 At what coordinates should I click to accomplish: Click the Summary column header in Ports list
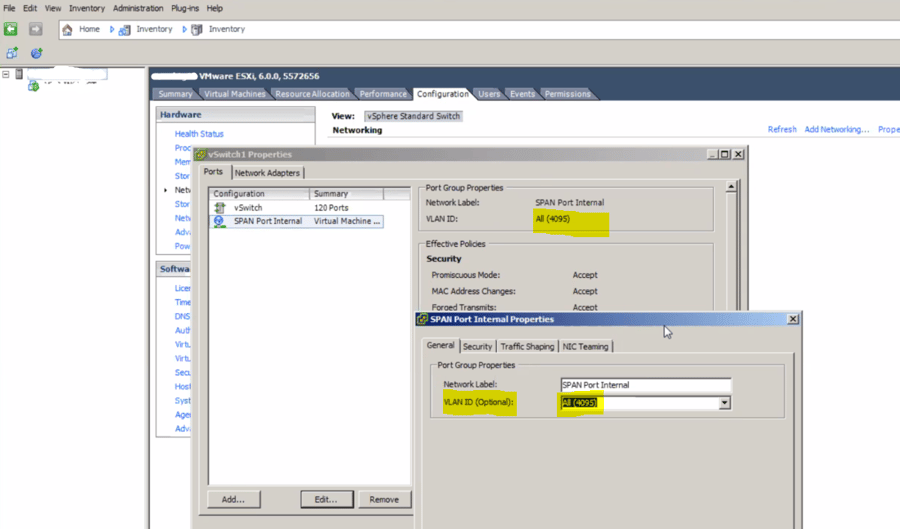coord(347,194)
